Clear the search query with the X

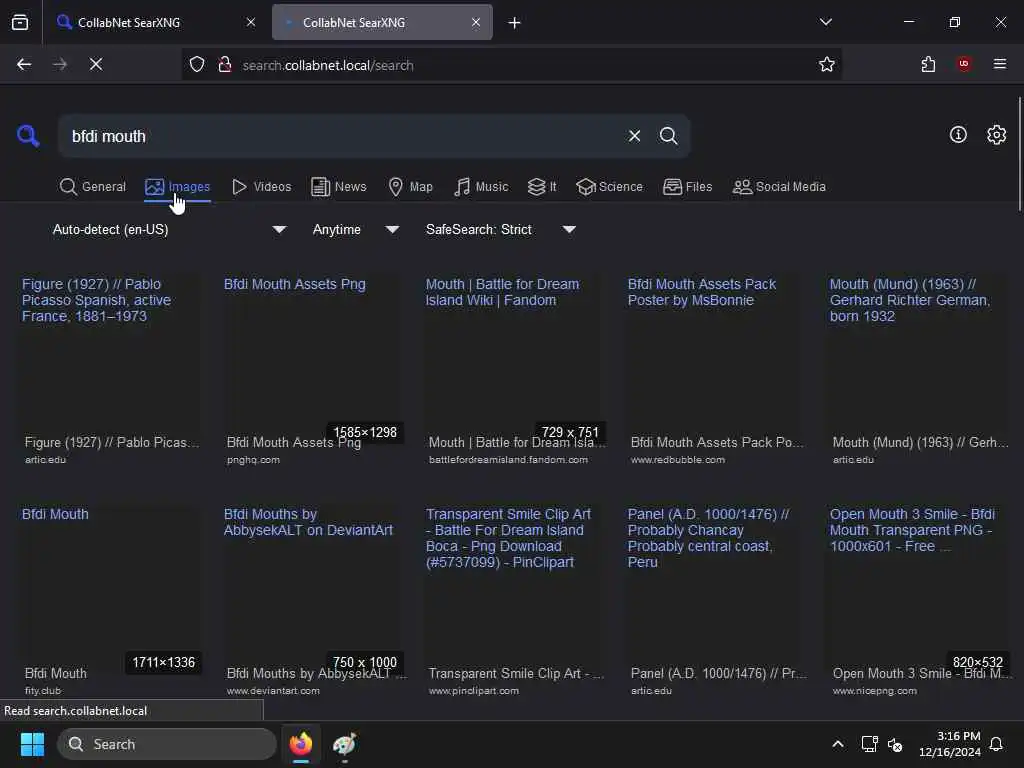(x=634, y=136)
